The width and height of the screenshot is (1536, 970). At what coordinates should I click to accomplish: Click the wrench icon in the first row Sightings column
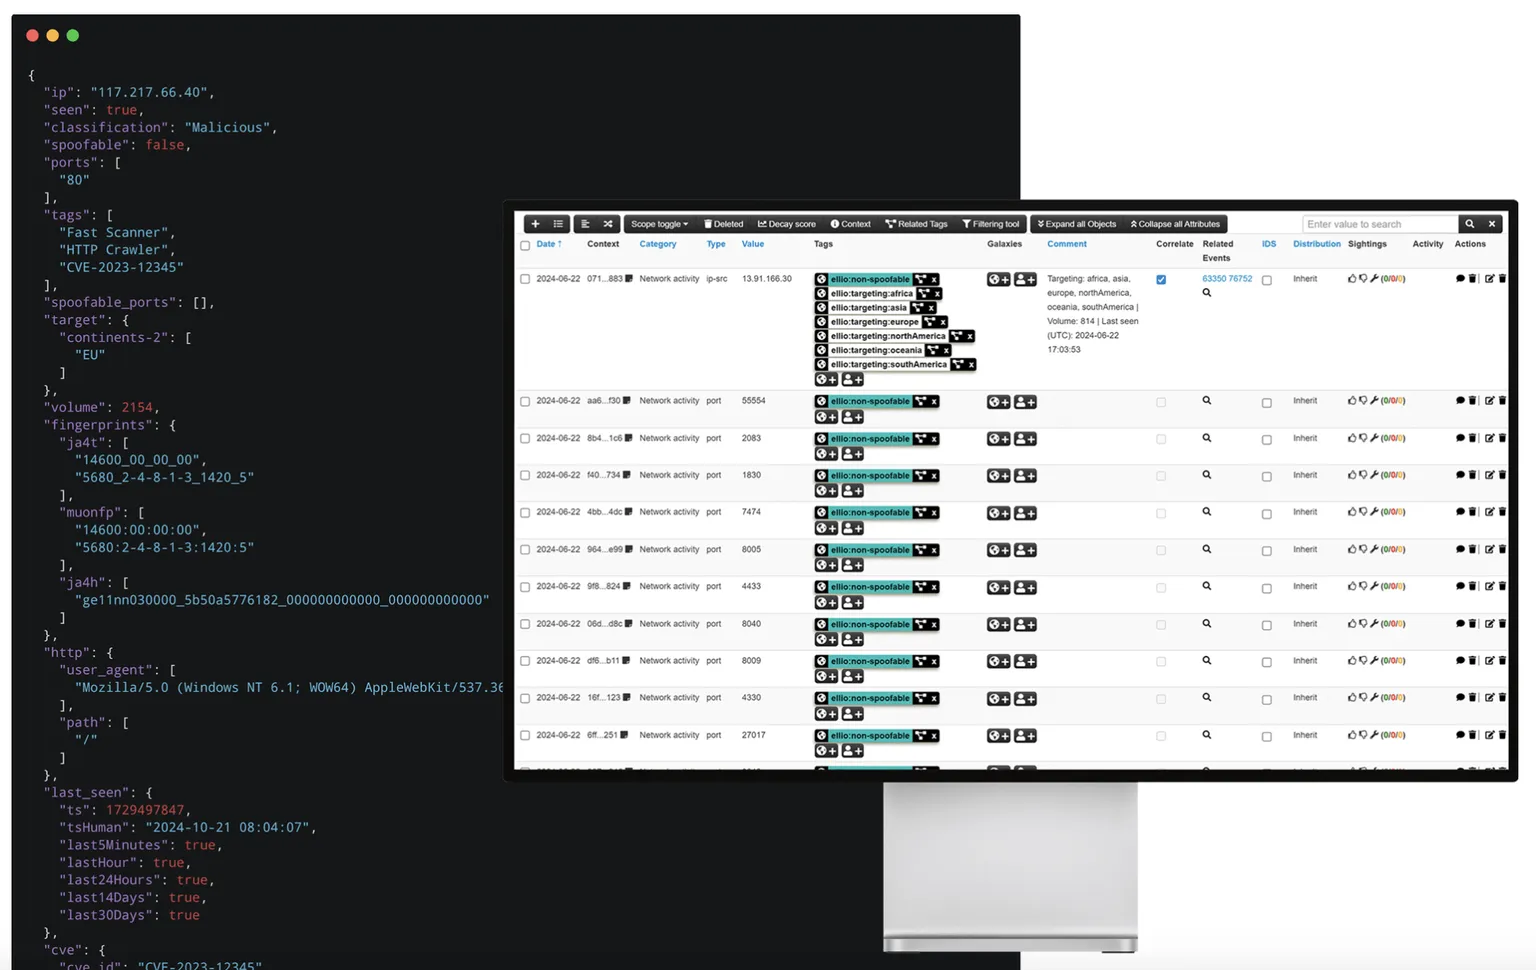click(x=1374, y=278)
